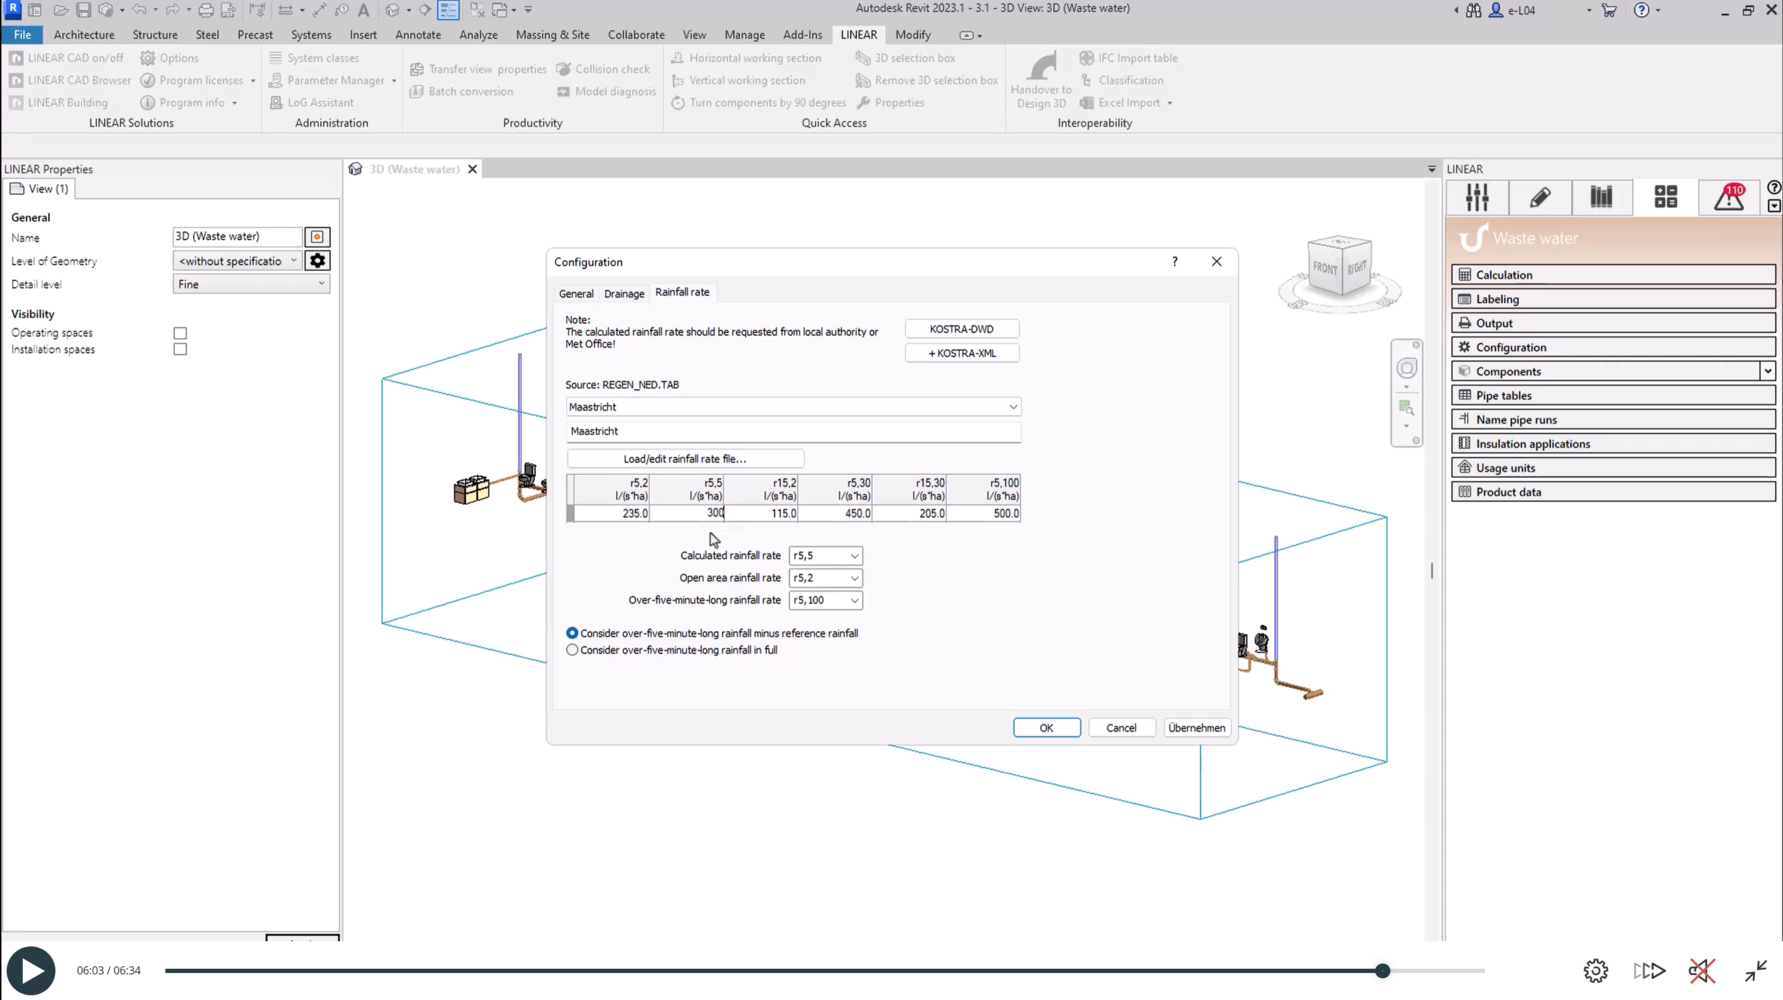Click the r5,2 value cell 235.0
This screenshot has height=1000, width=1783.
click(612, 513)
